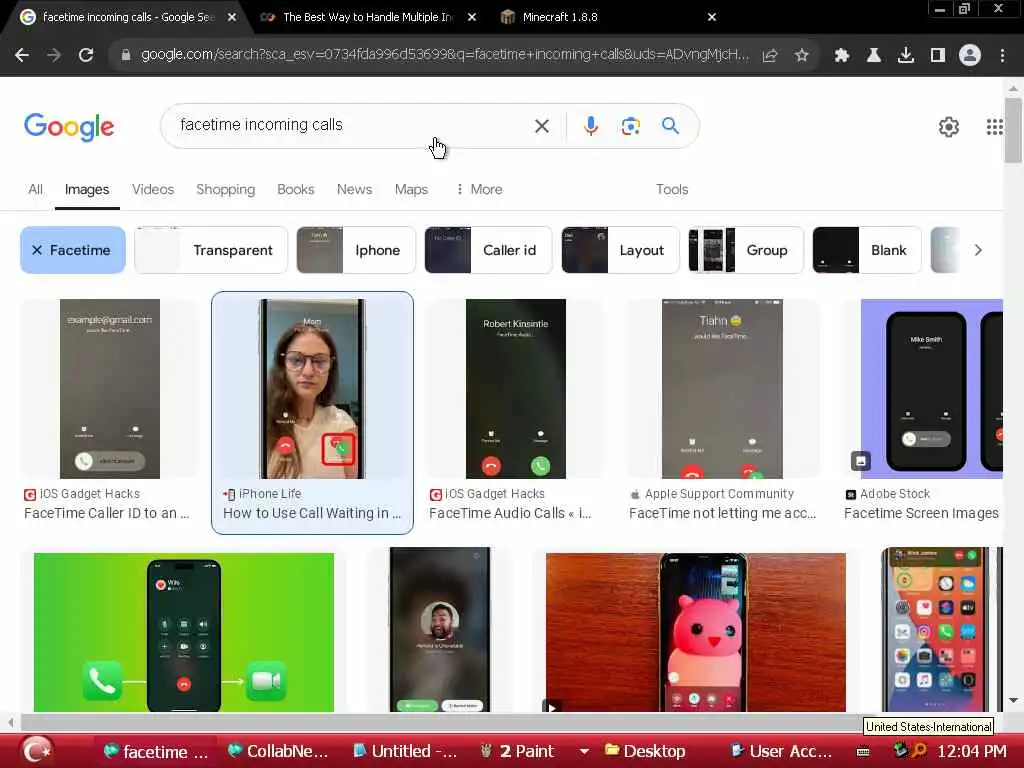Screen dimensions: 1024x768
Task: Click 'Facetime Screen Images' caption link
Action: (x=921, y=513)
